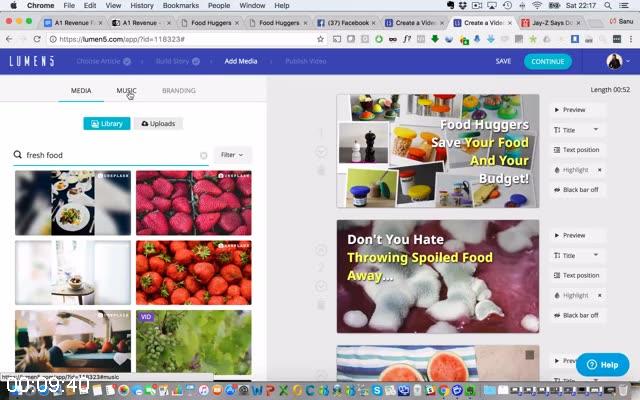Select the plated salad dishes photo
Viewport: 640px width, 400px height.
click(73, 203)
